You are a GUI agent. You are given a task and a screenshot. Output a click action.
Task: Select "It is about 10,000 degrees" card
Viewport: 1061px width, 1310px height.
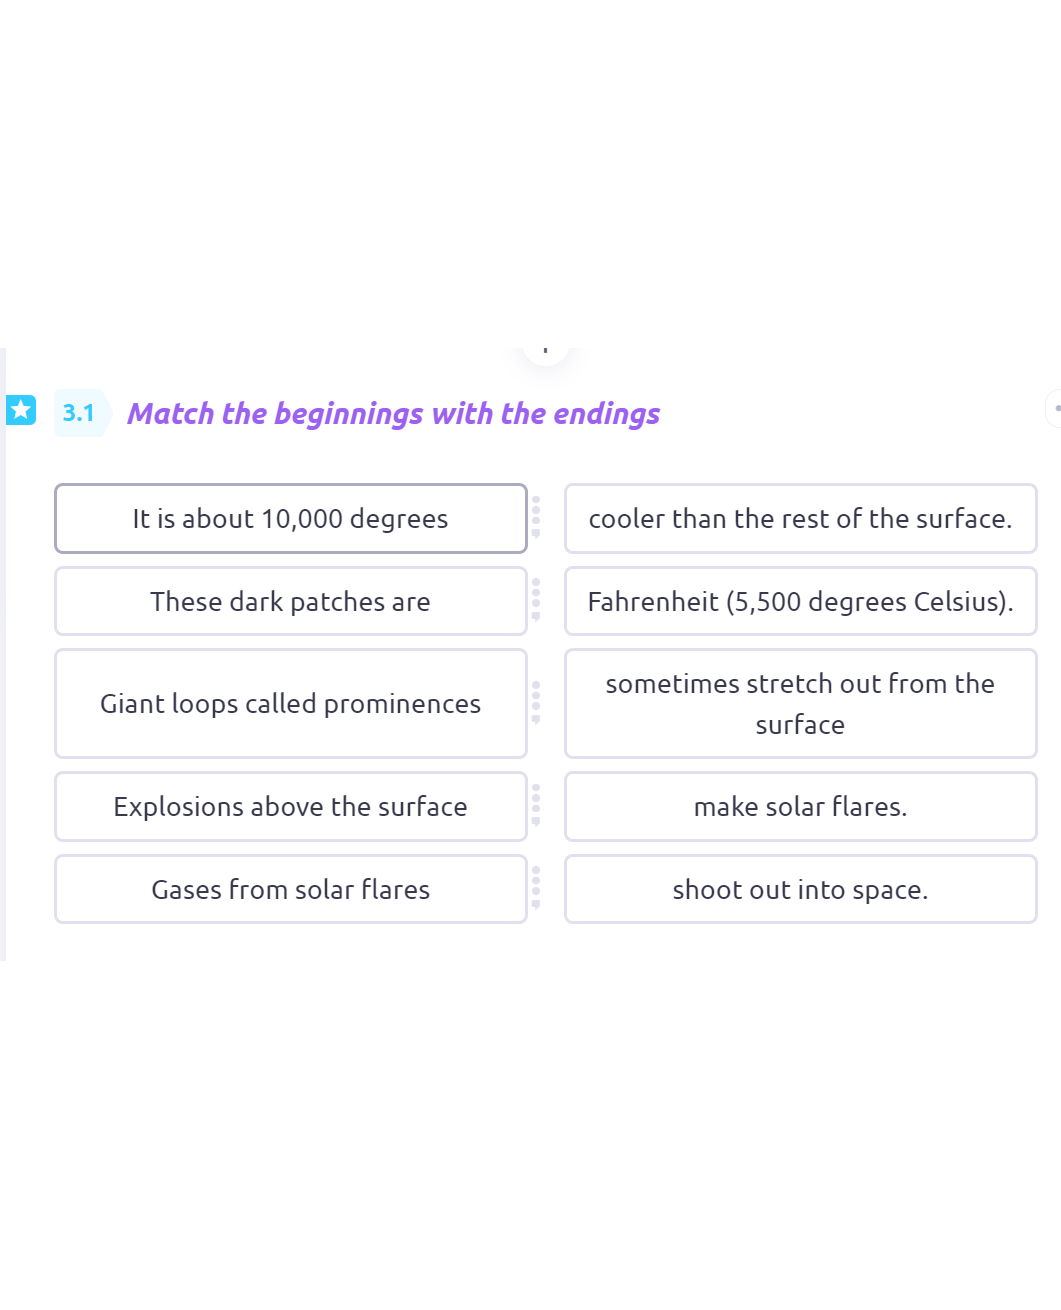(291, 518)
